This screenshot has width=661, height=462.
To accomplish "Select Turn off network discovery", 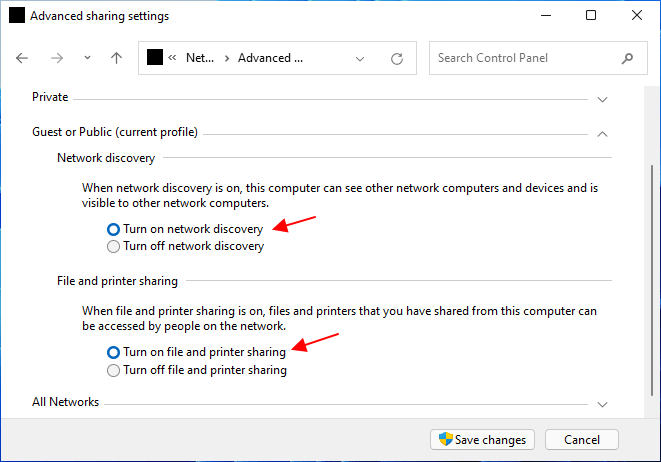I will pos(114,246).
